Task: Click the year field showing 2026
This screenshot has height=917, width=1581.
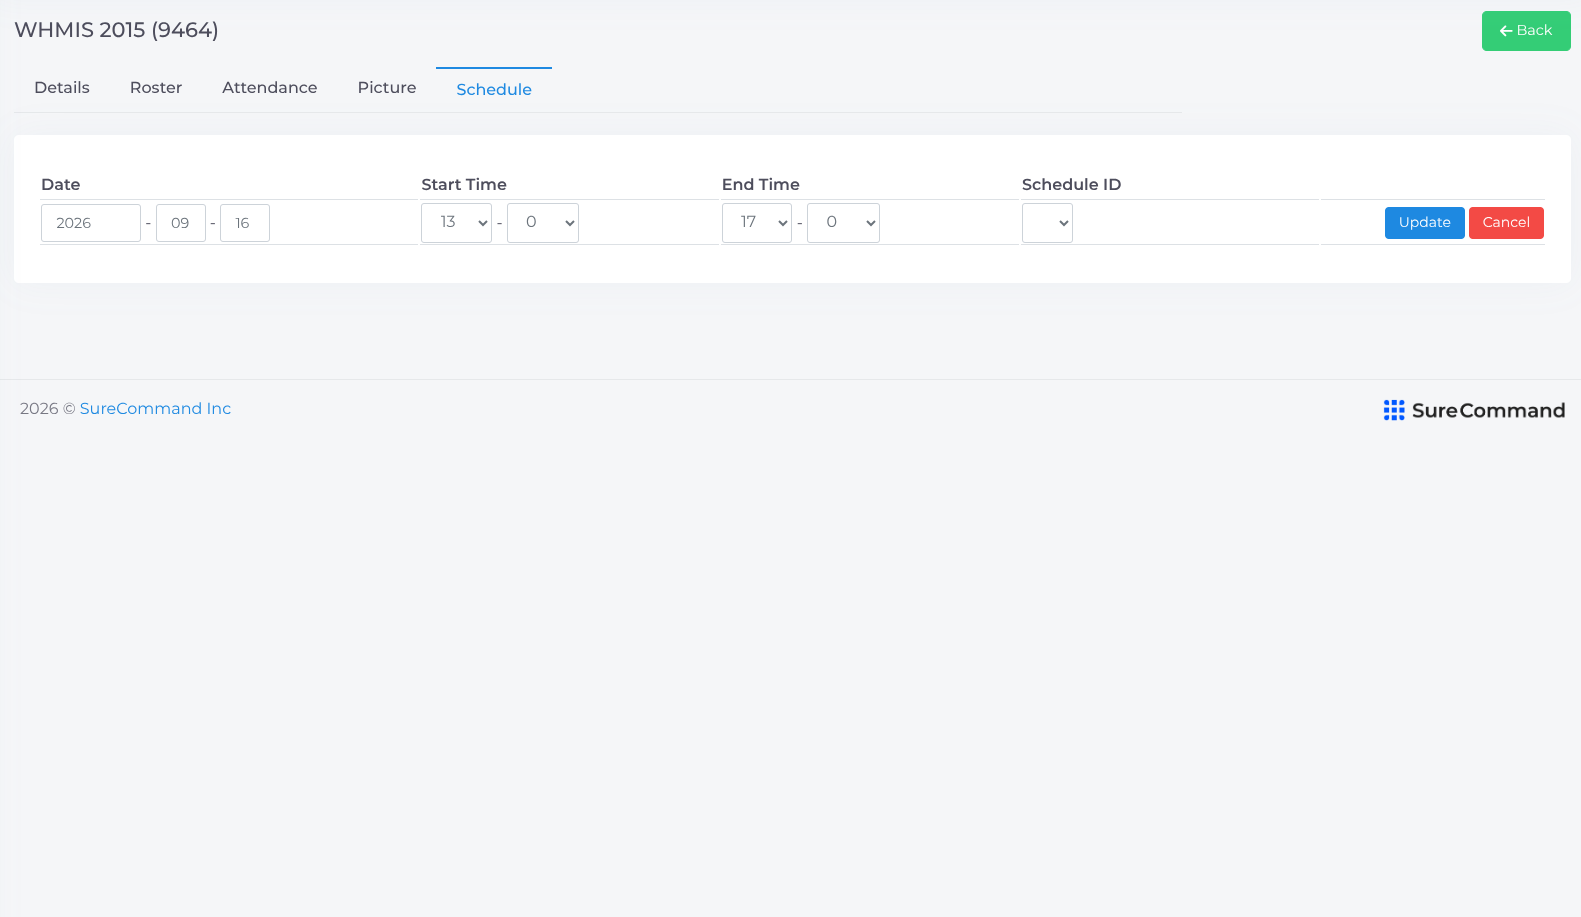Action: (91, 223)
